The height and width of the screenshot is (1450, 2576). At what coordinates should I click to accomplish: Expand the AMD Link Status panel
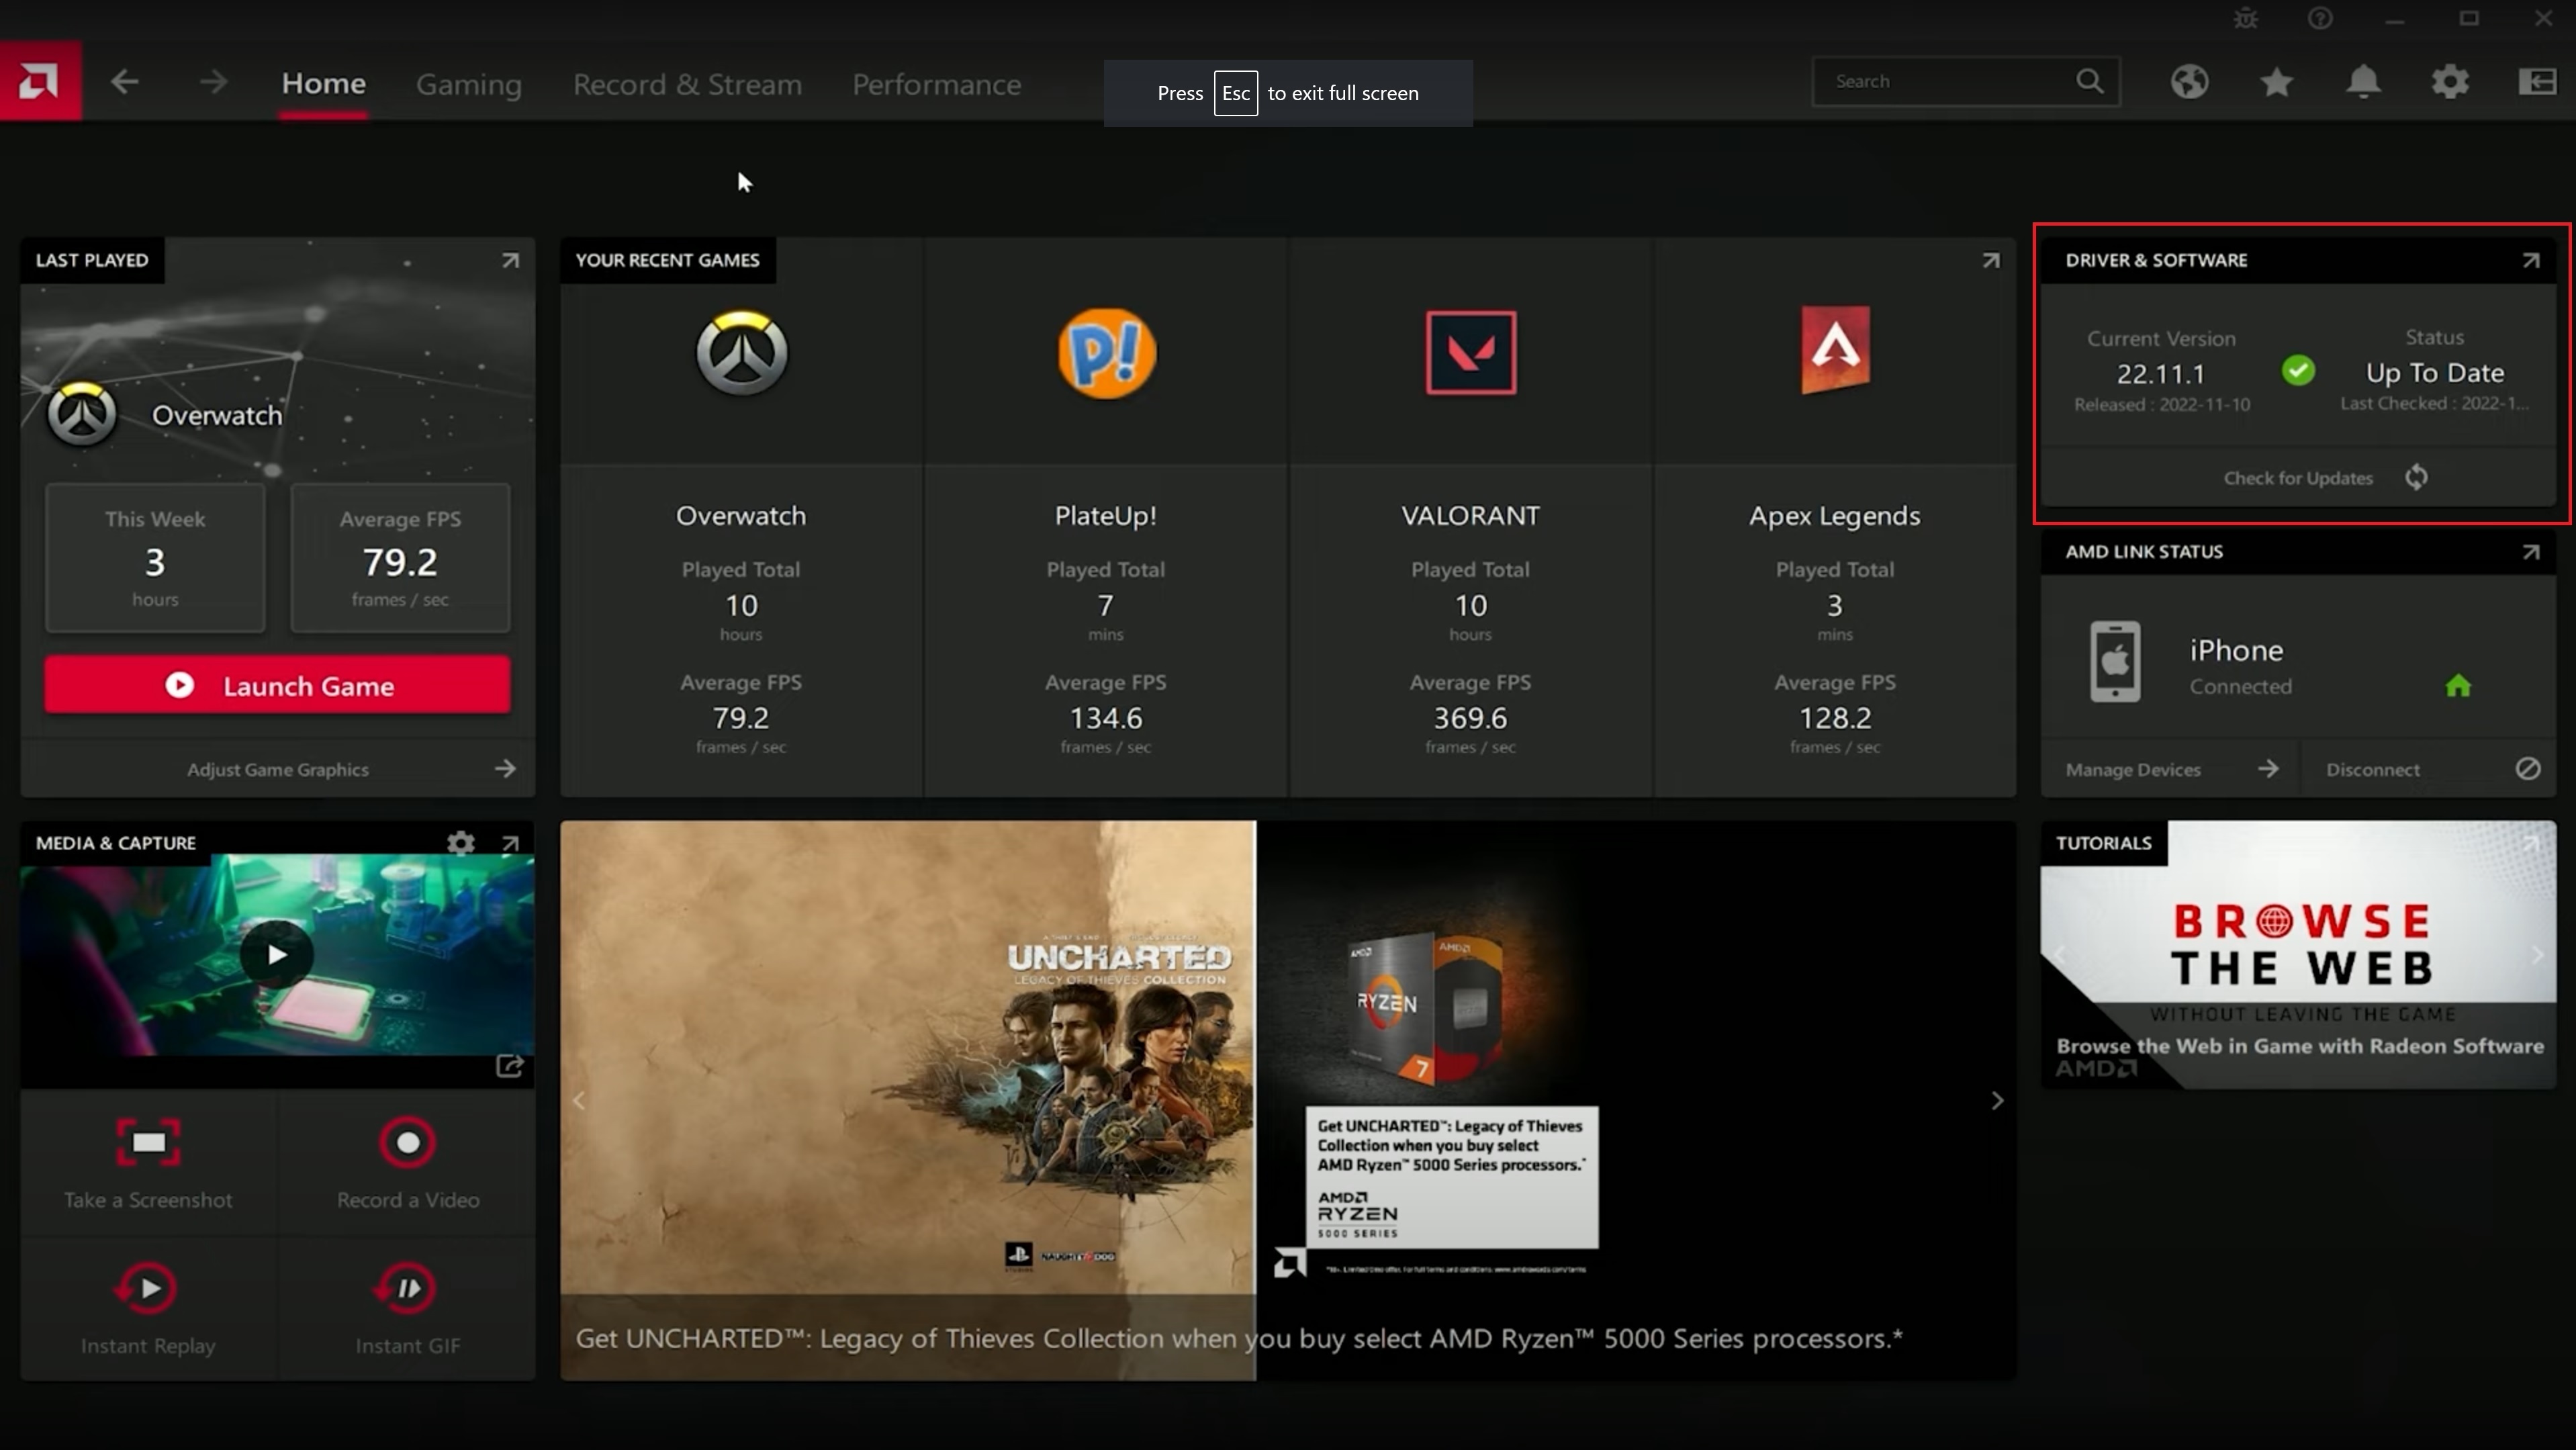2532,551
